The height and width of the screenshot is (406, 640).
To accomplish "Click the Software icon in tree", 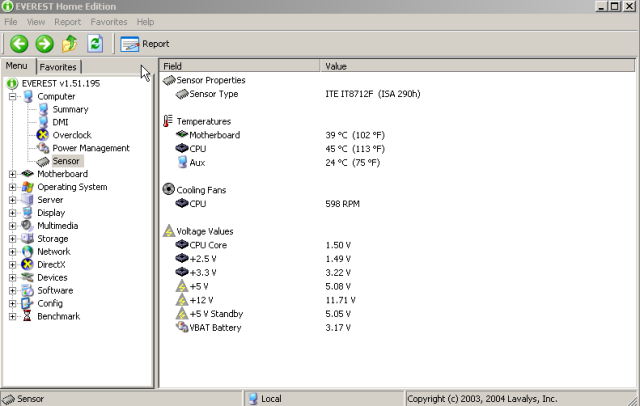I will (x=27, y=291).
